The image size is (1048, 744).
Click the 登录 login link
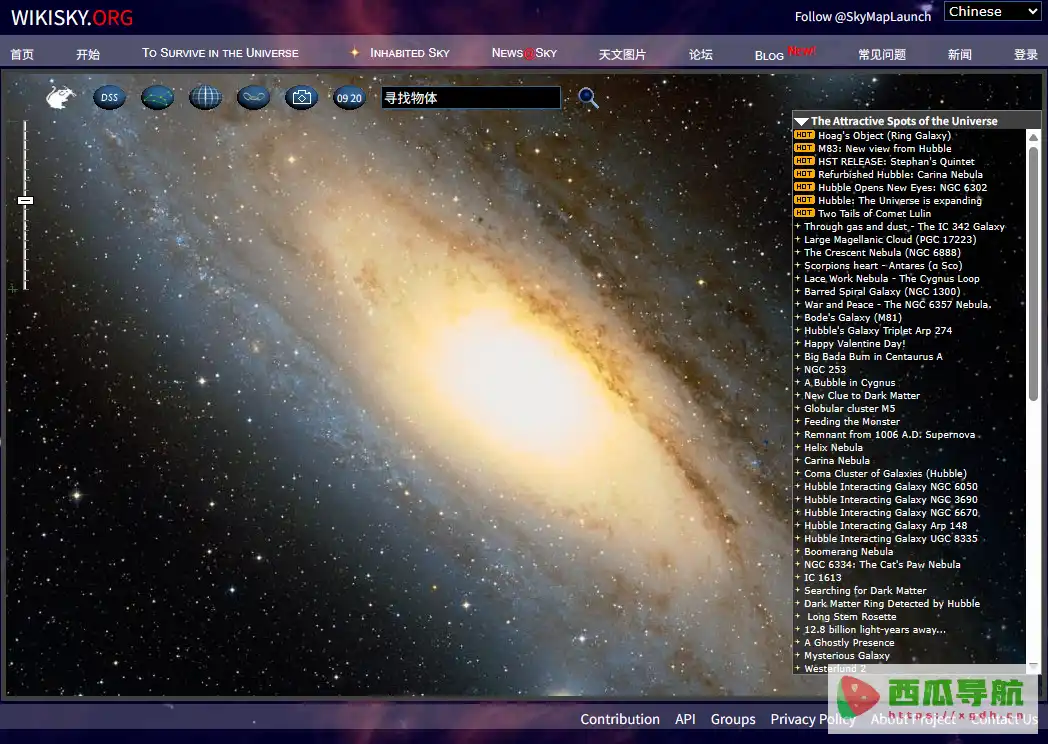click(x=1025, y=53)
